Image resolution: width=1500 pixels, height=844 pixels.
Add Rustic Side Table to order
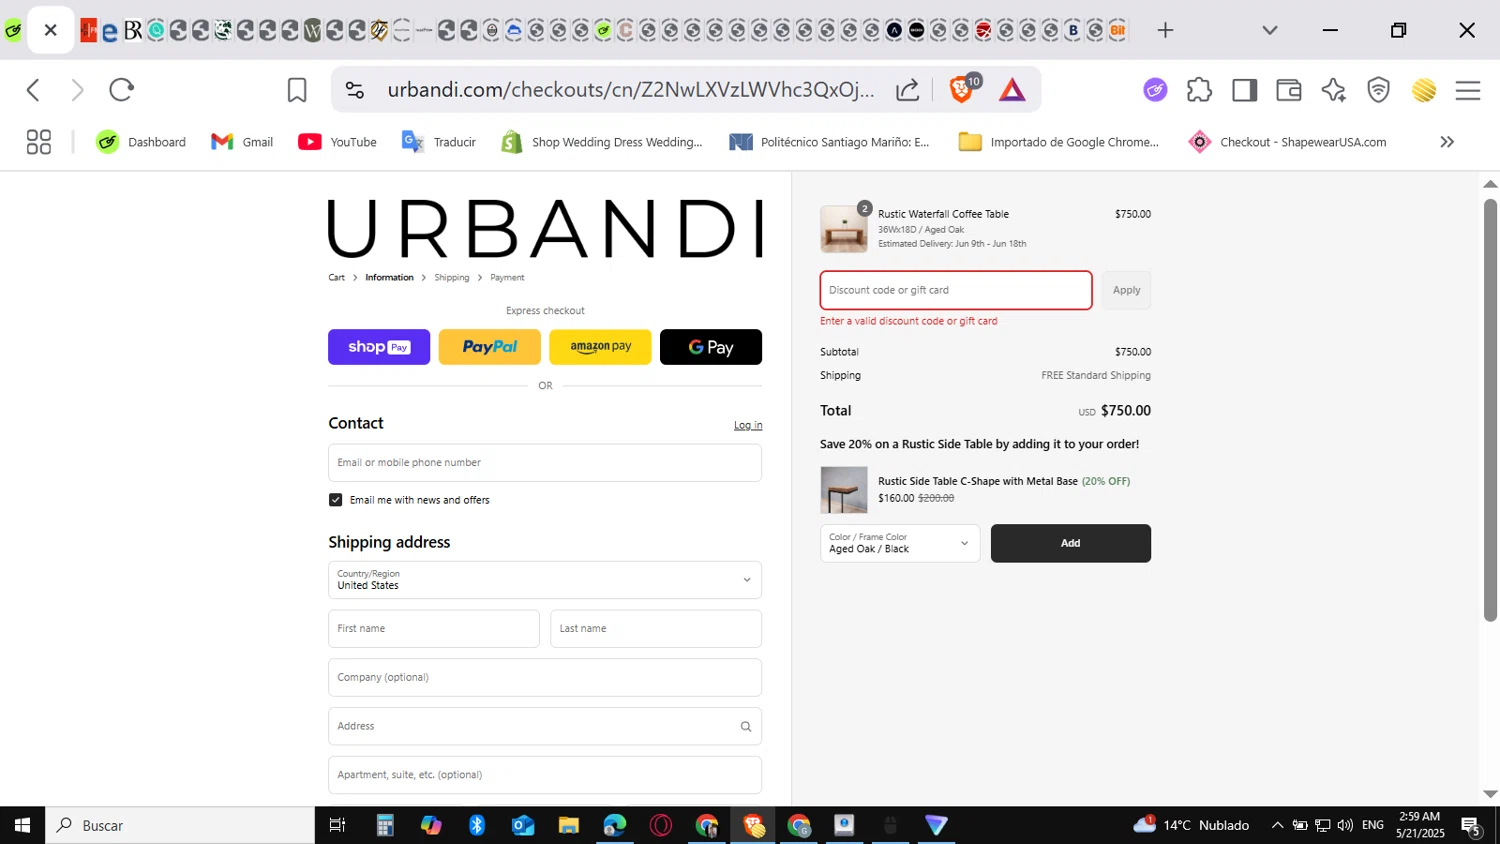coord(1071,543)
